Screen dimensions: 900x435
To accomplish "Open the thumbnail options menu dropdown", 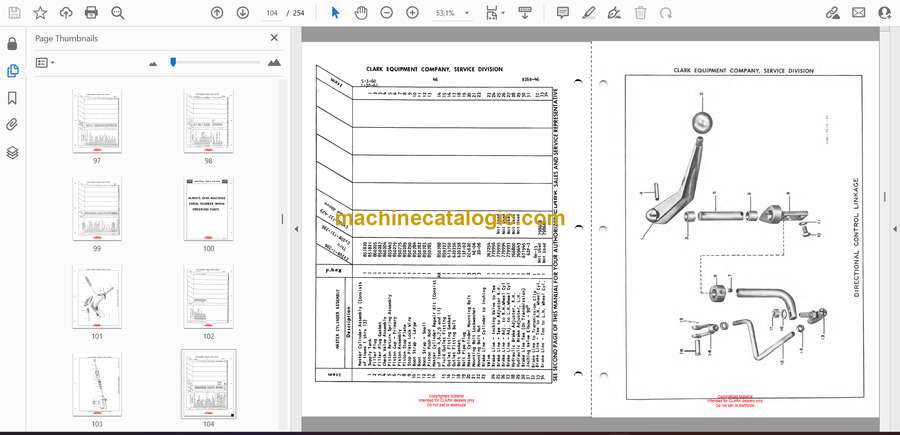I will pos(45,63).
